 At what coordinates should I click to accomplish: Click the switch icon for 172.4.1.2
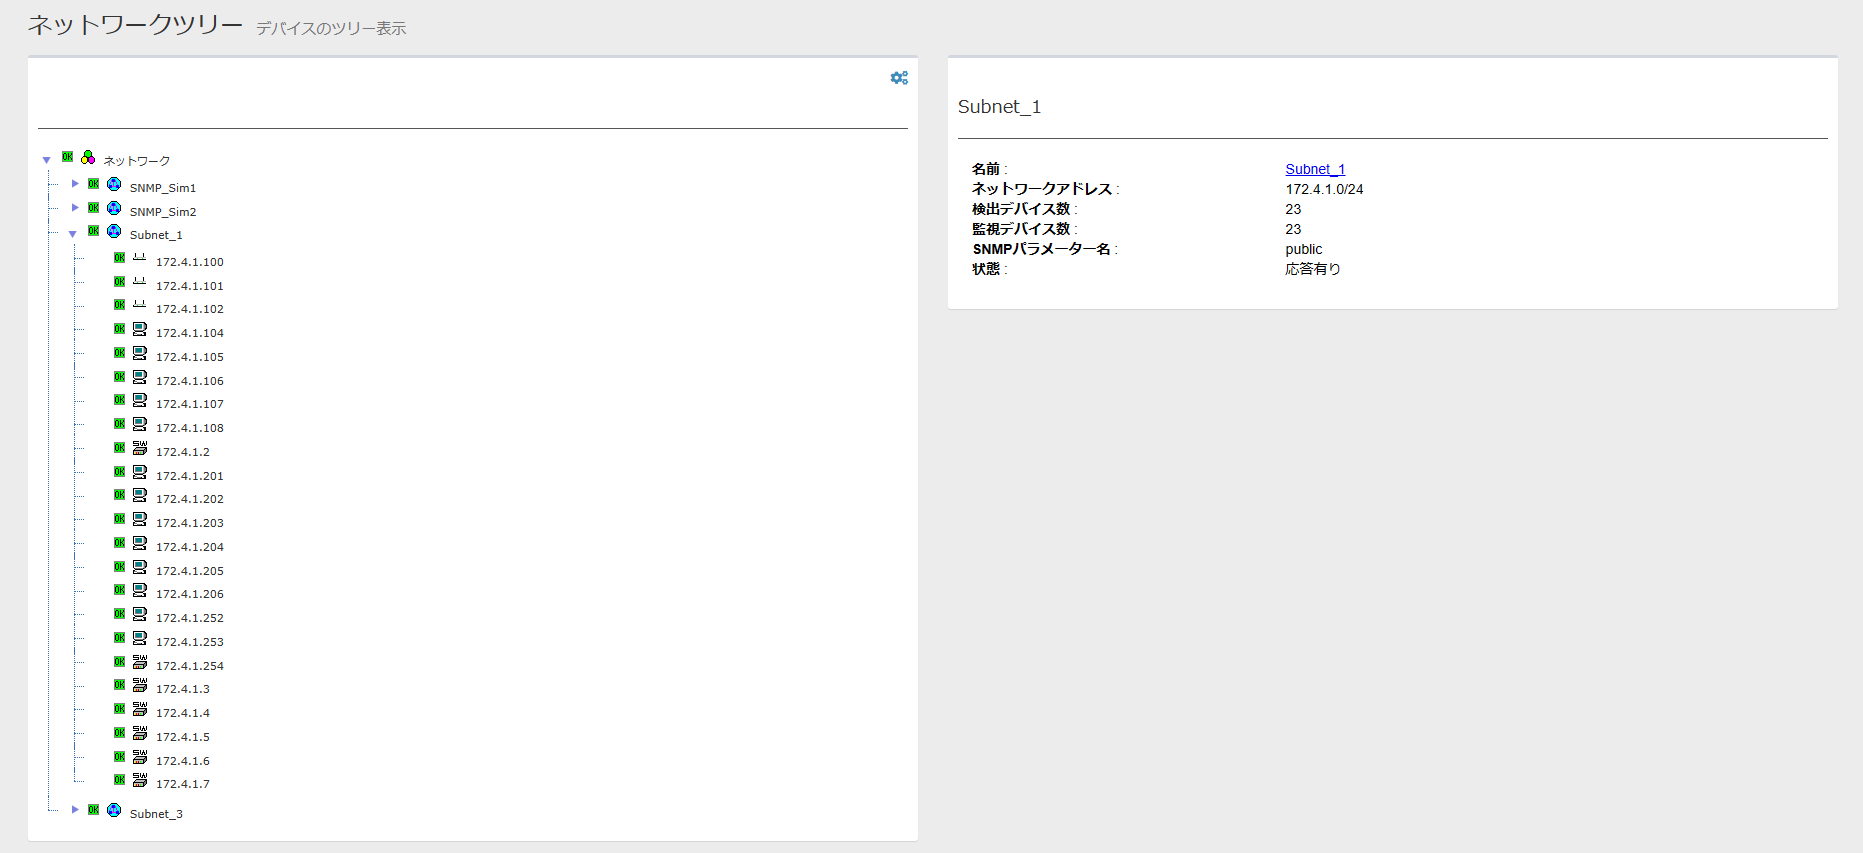(140, 449)
